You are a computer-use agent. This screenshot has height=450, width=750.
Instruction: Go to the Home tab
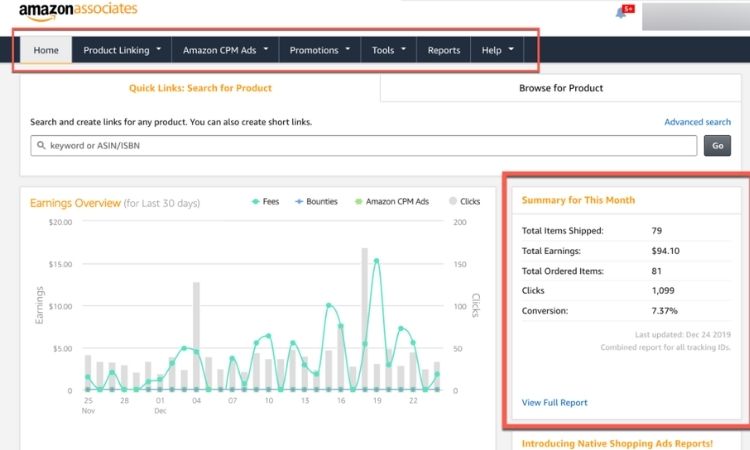coord(46,50)
